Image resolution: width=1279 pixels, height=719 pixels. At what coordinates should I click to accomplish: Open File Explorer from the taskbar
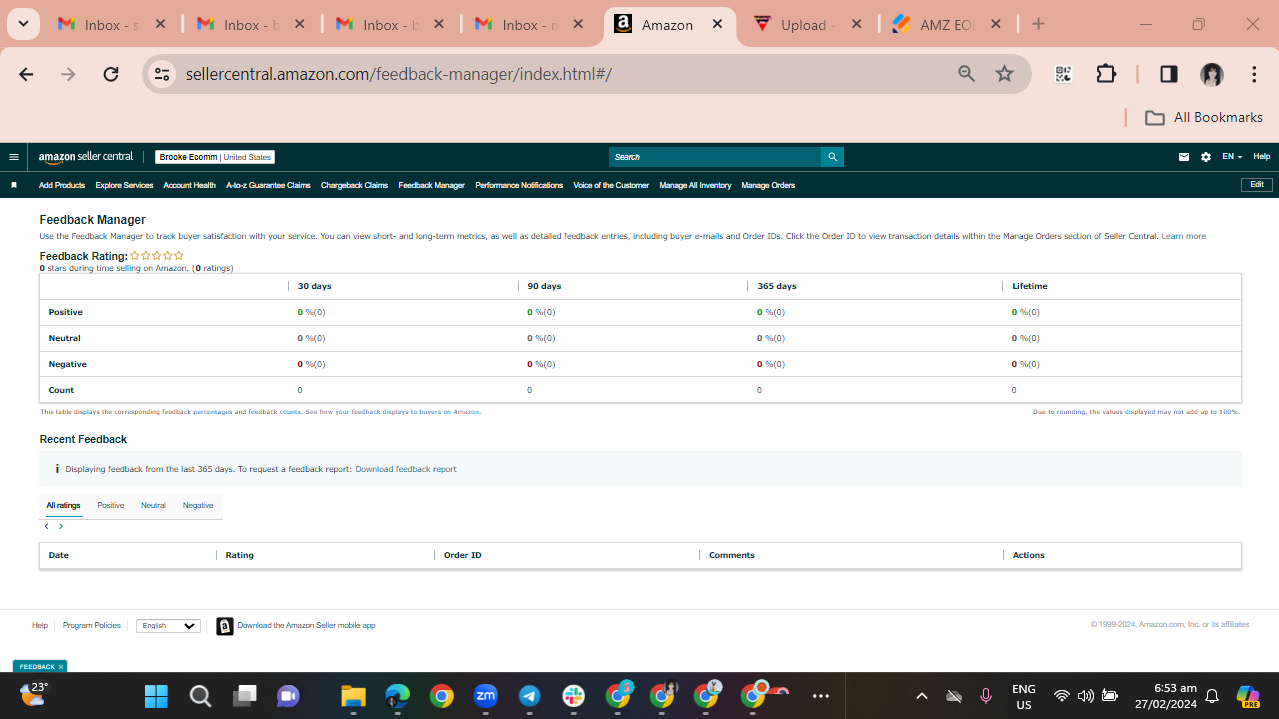354,696
